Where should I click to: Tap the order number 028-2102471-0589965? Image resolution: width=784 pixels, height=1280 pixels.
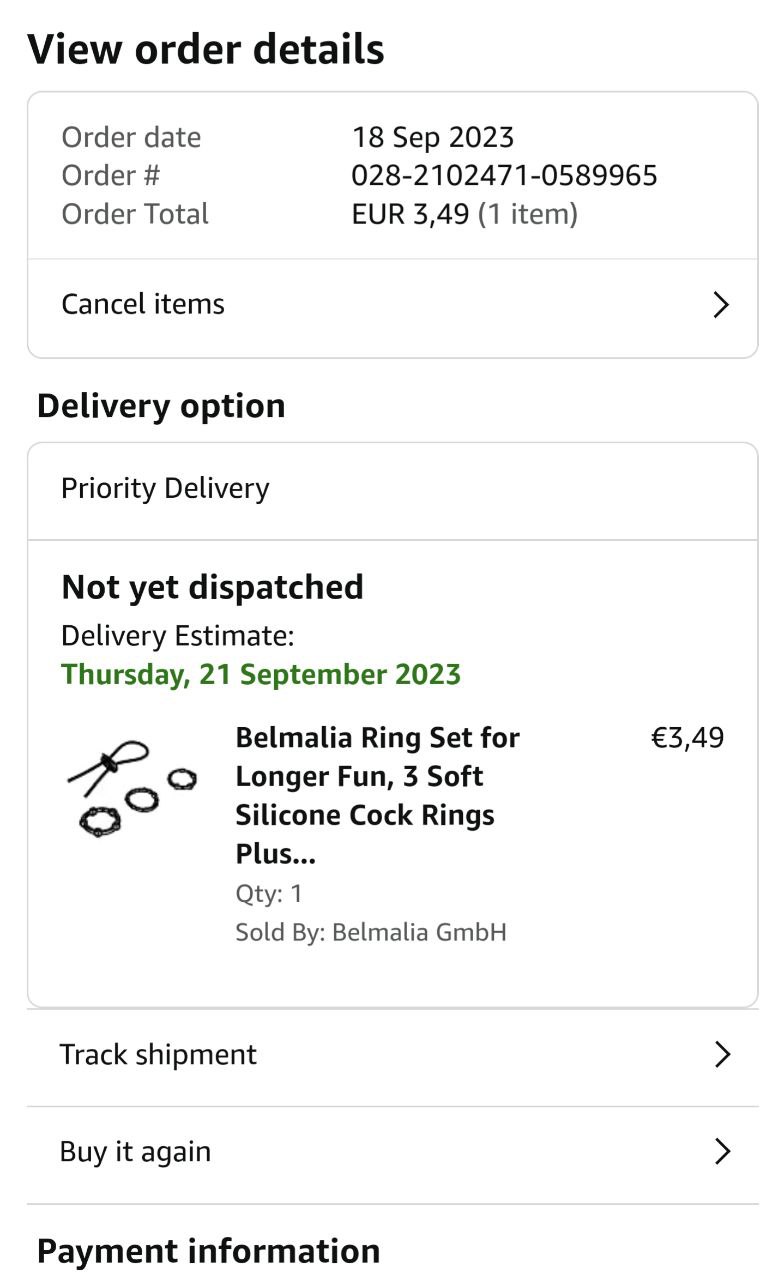coord(504,176)
